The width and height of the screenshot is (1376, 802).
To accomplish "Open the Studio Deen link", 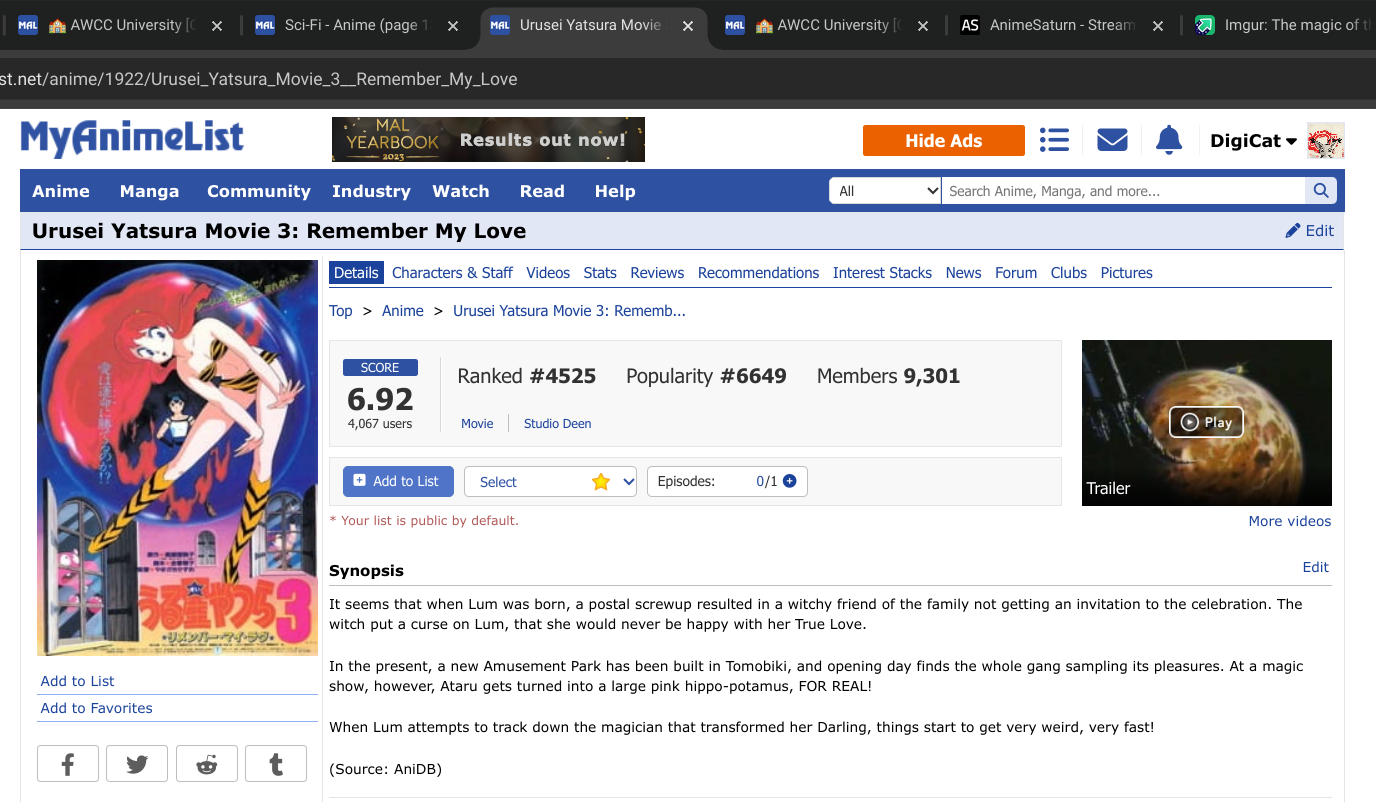I will click(x=557, y=424).
